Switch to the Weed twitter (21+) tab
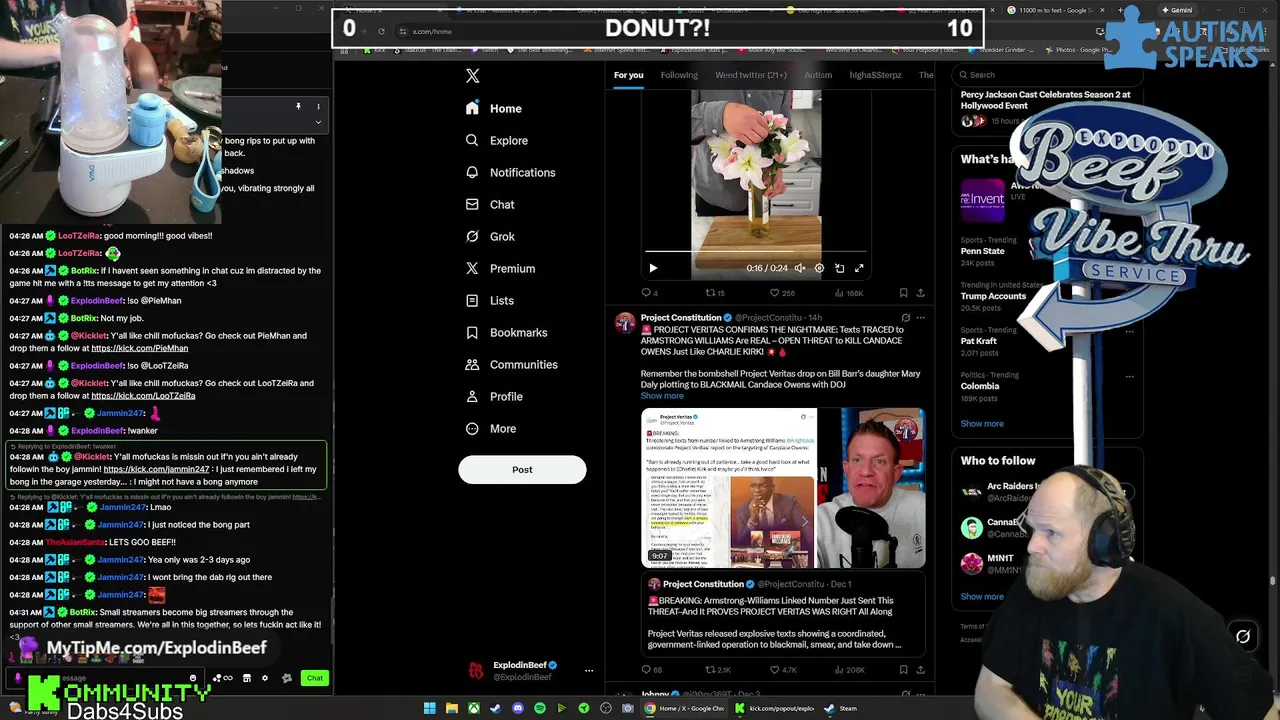 click(x=751, y=75)
